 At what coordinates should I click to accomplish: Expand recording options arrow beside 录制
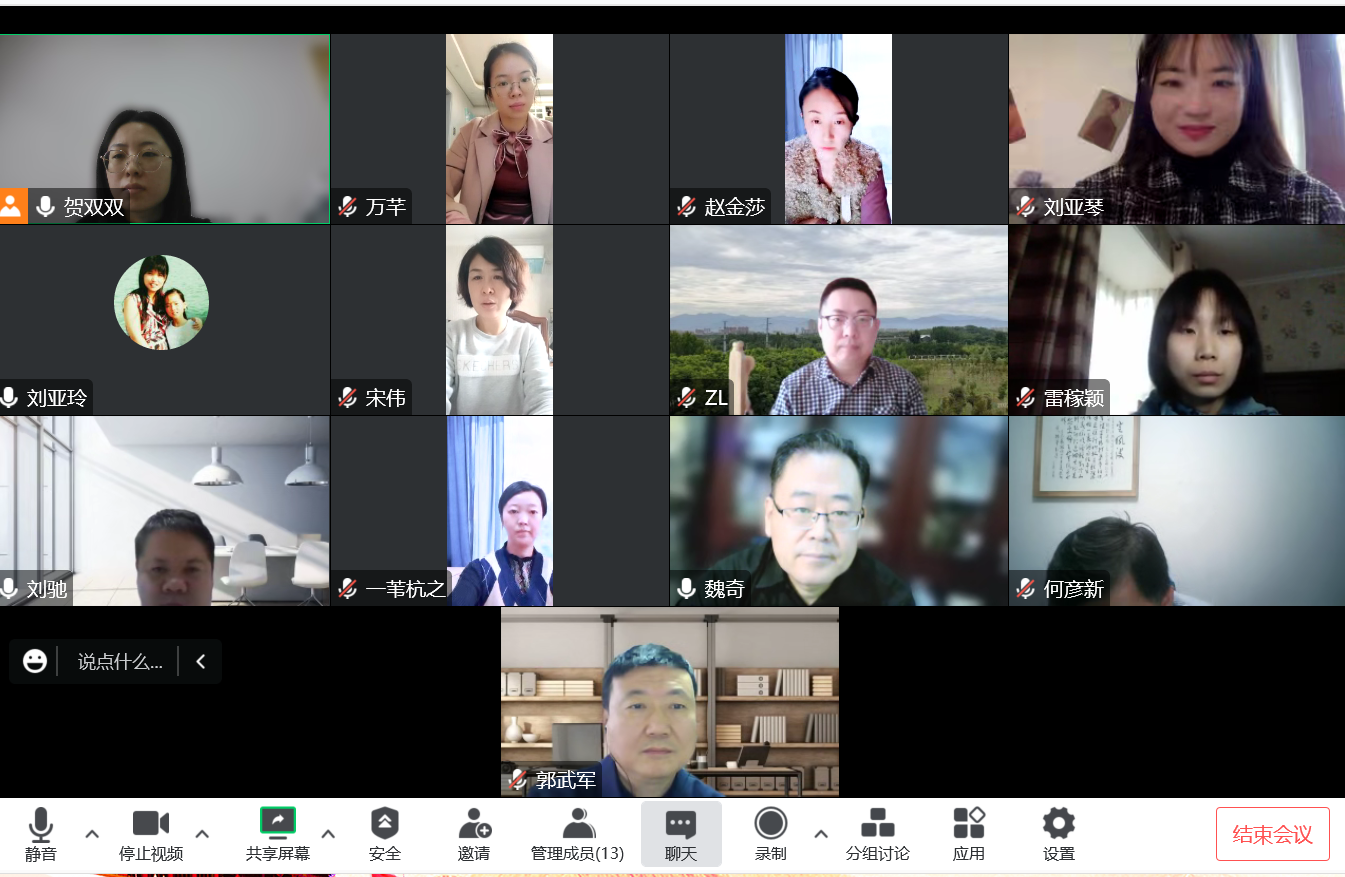click(821, 833)
